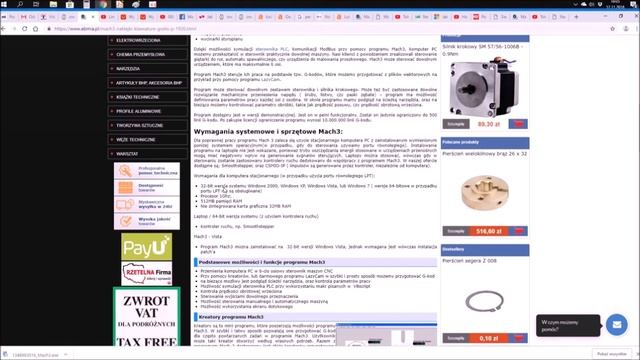Image resolution: width=640 pixels, height=360 pixels.
Task: Expand the downloaded file options arrow
Action: (x=66, y=355)
